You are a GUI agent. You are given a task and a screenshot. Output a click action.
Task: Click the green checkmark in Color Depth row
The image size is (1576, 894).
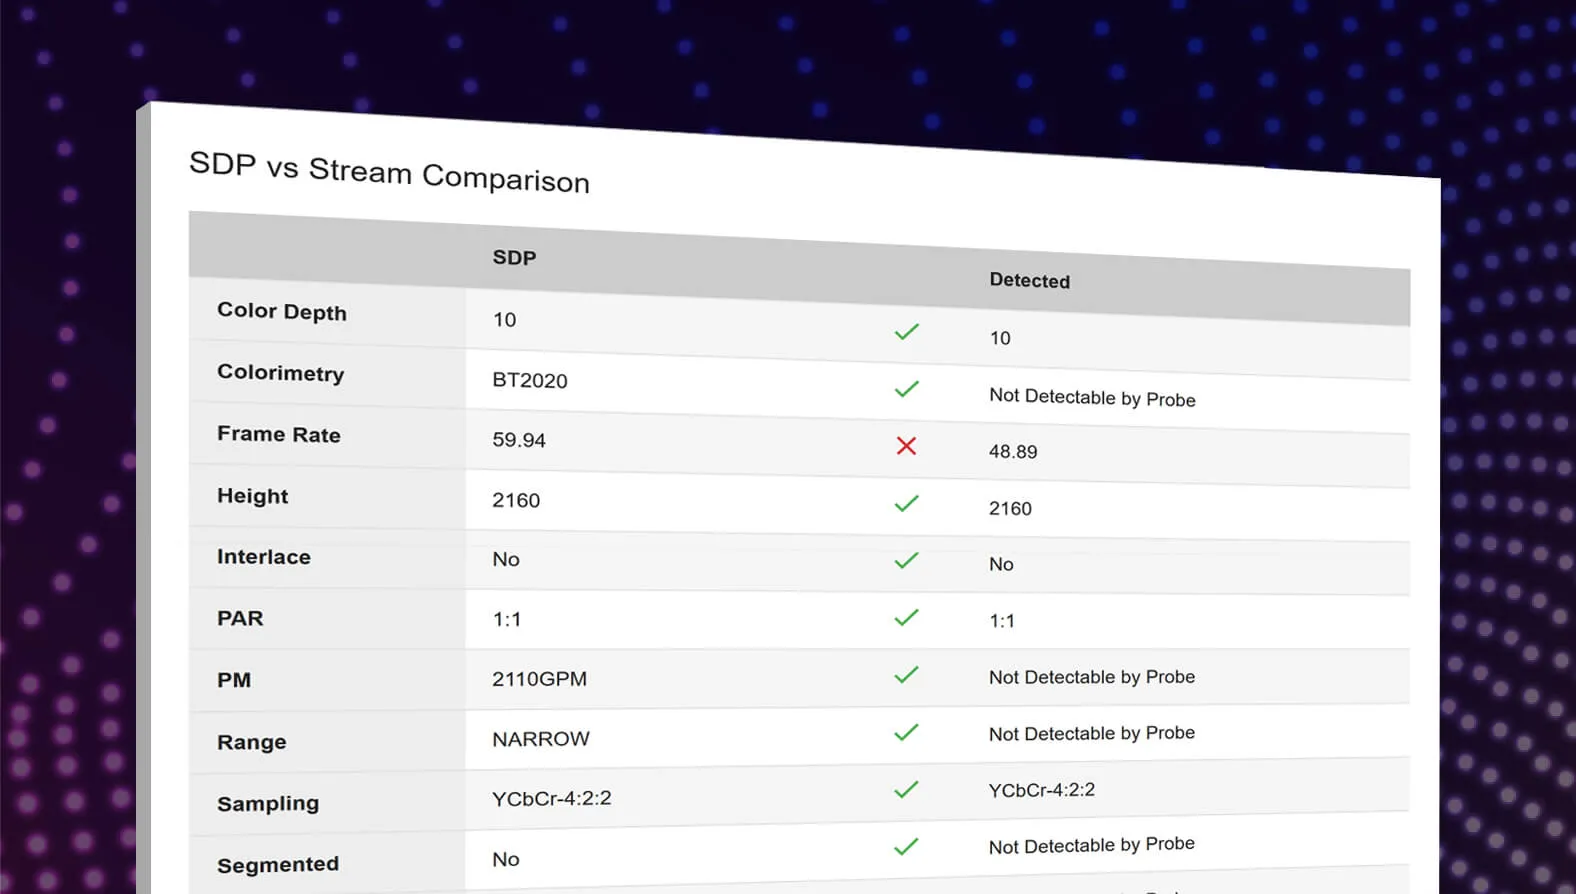[x=906, y=332]
